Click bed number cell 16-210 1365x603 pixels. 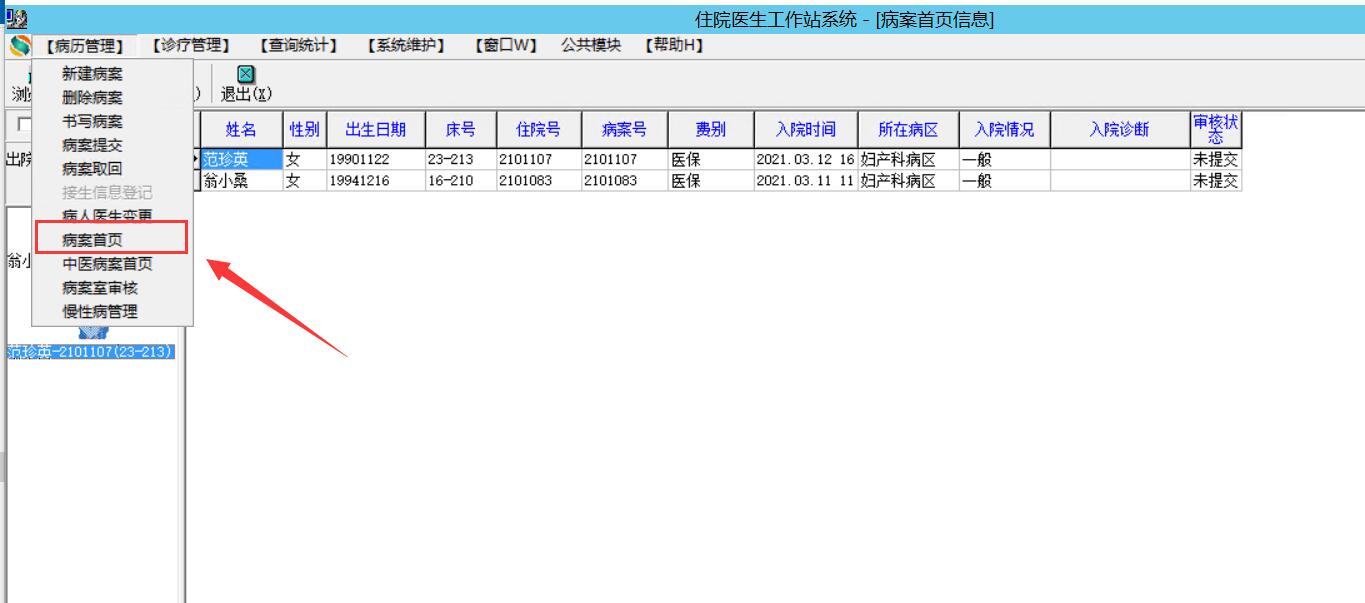[460, 181]
